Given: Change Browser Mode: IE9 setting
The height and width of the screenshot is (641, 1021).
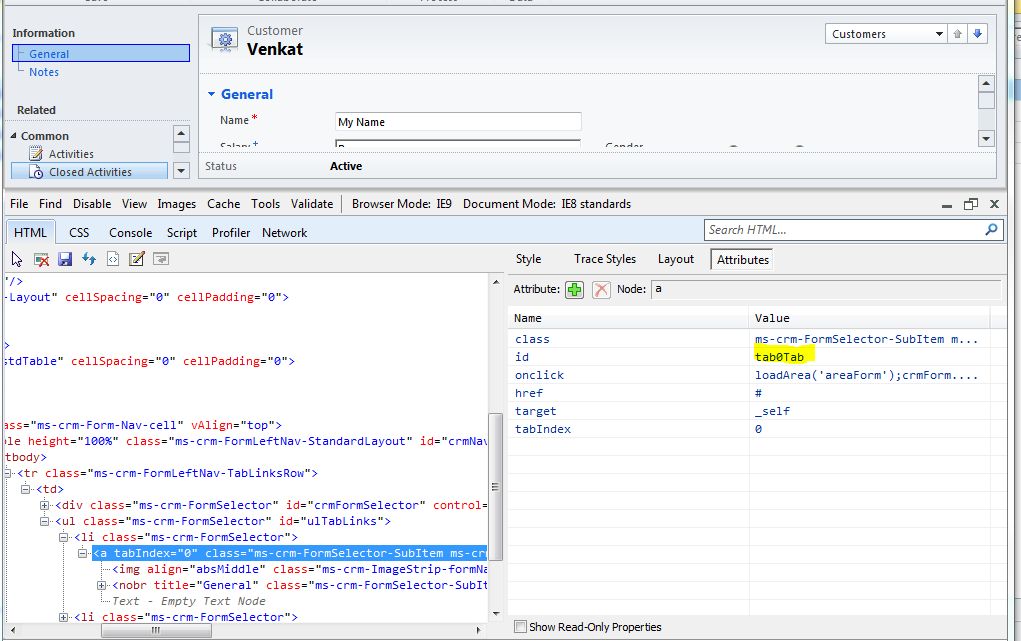Looking at the screenshot, I should (x=402, y=204).
